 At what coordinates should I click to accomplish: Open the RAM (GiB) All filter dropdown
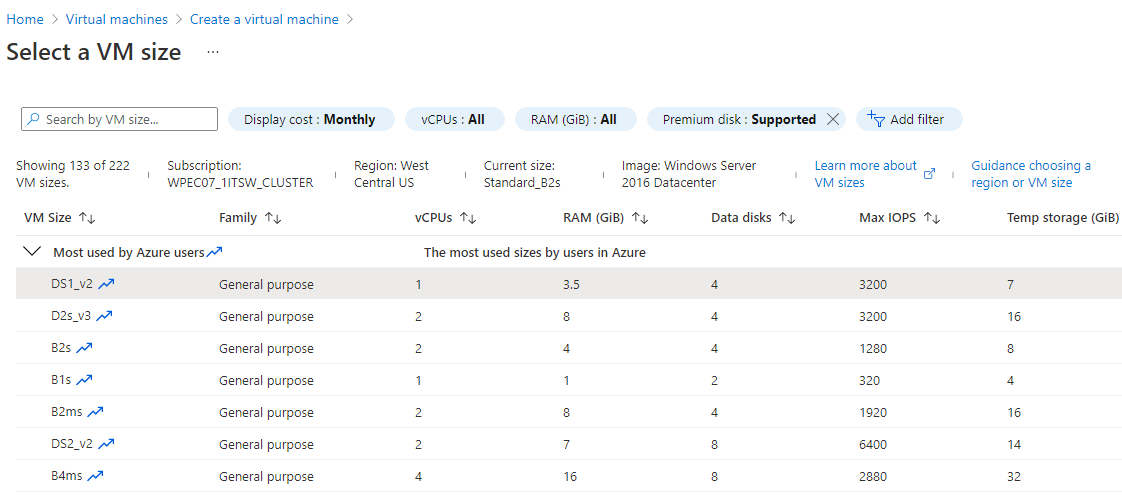[x=576, y=119]
